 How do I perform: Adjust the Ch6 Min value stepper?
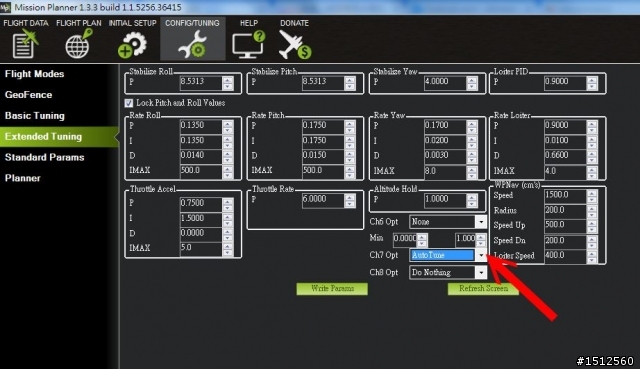(x=422, y=240)
